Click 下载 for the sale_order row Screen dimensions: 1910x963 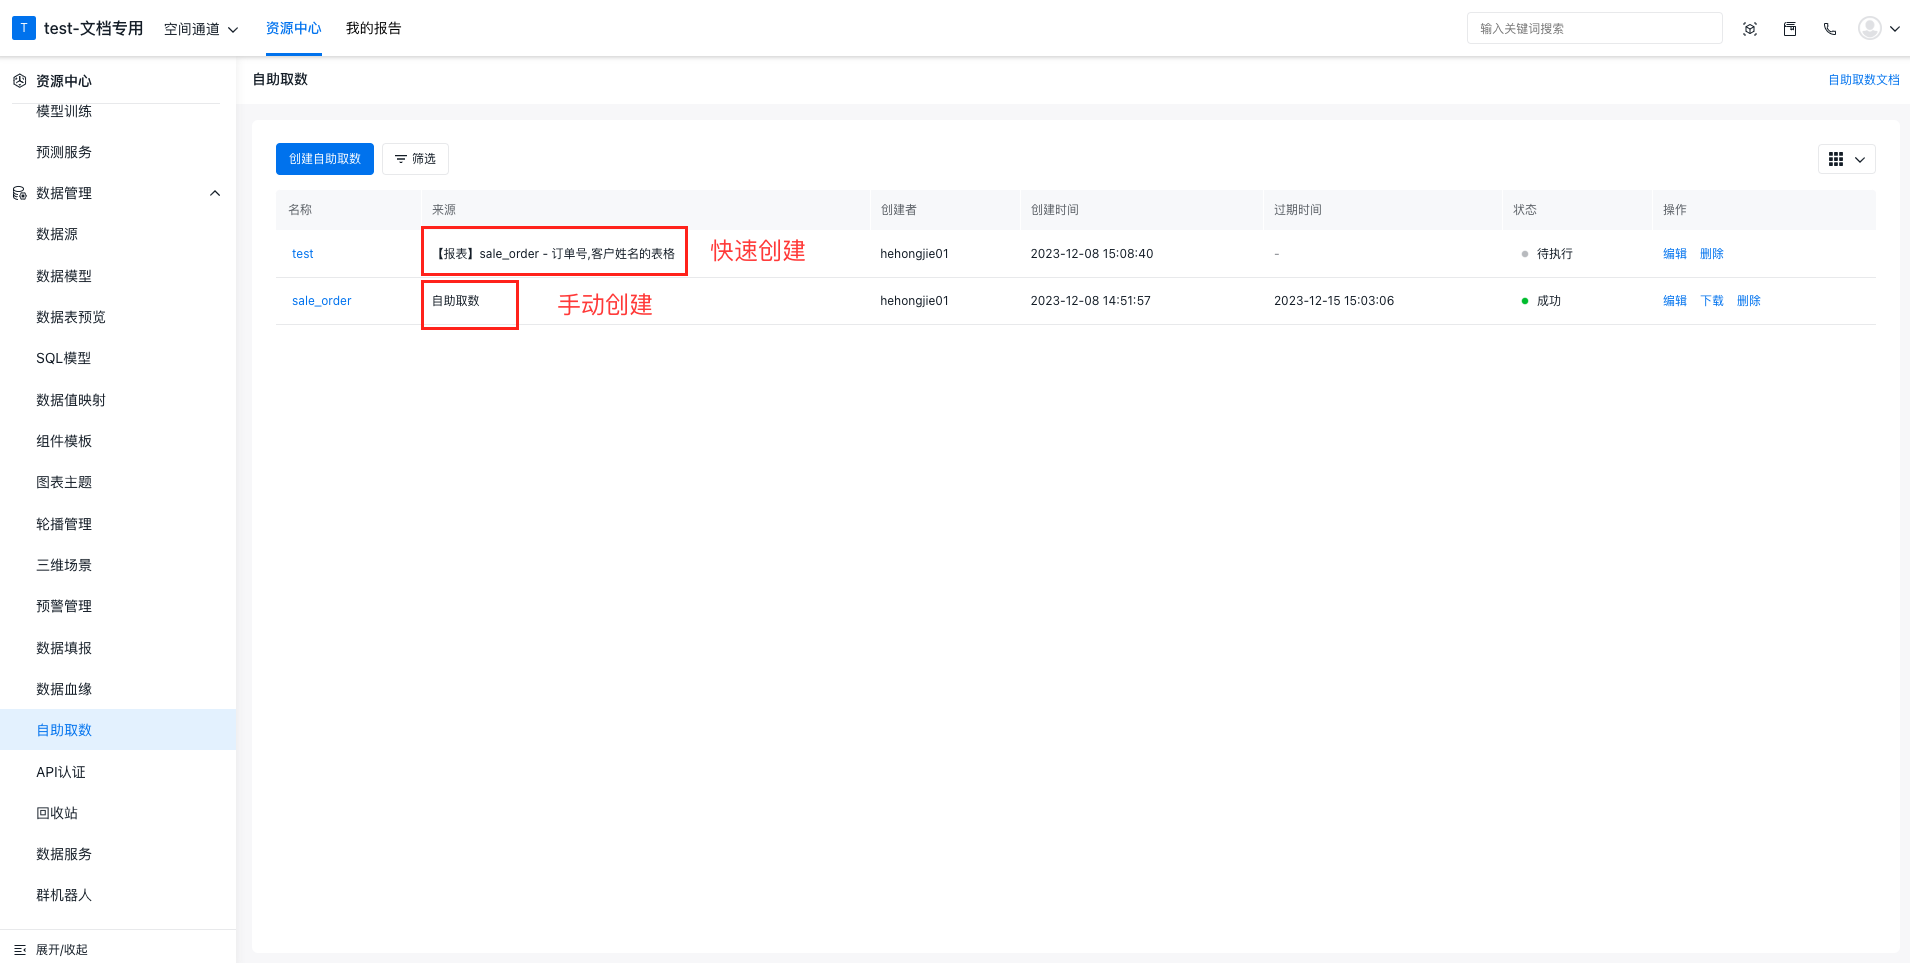[x=1712, y=301]
